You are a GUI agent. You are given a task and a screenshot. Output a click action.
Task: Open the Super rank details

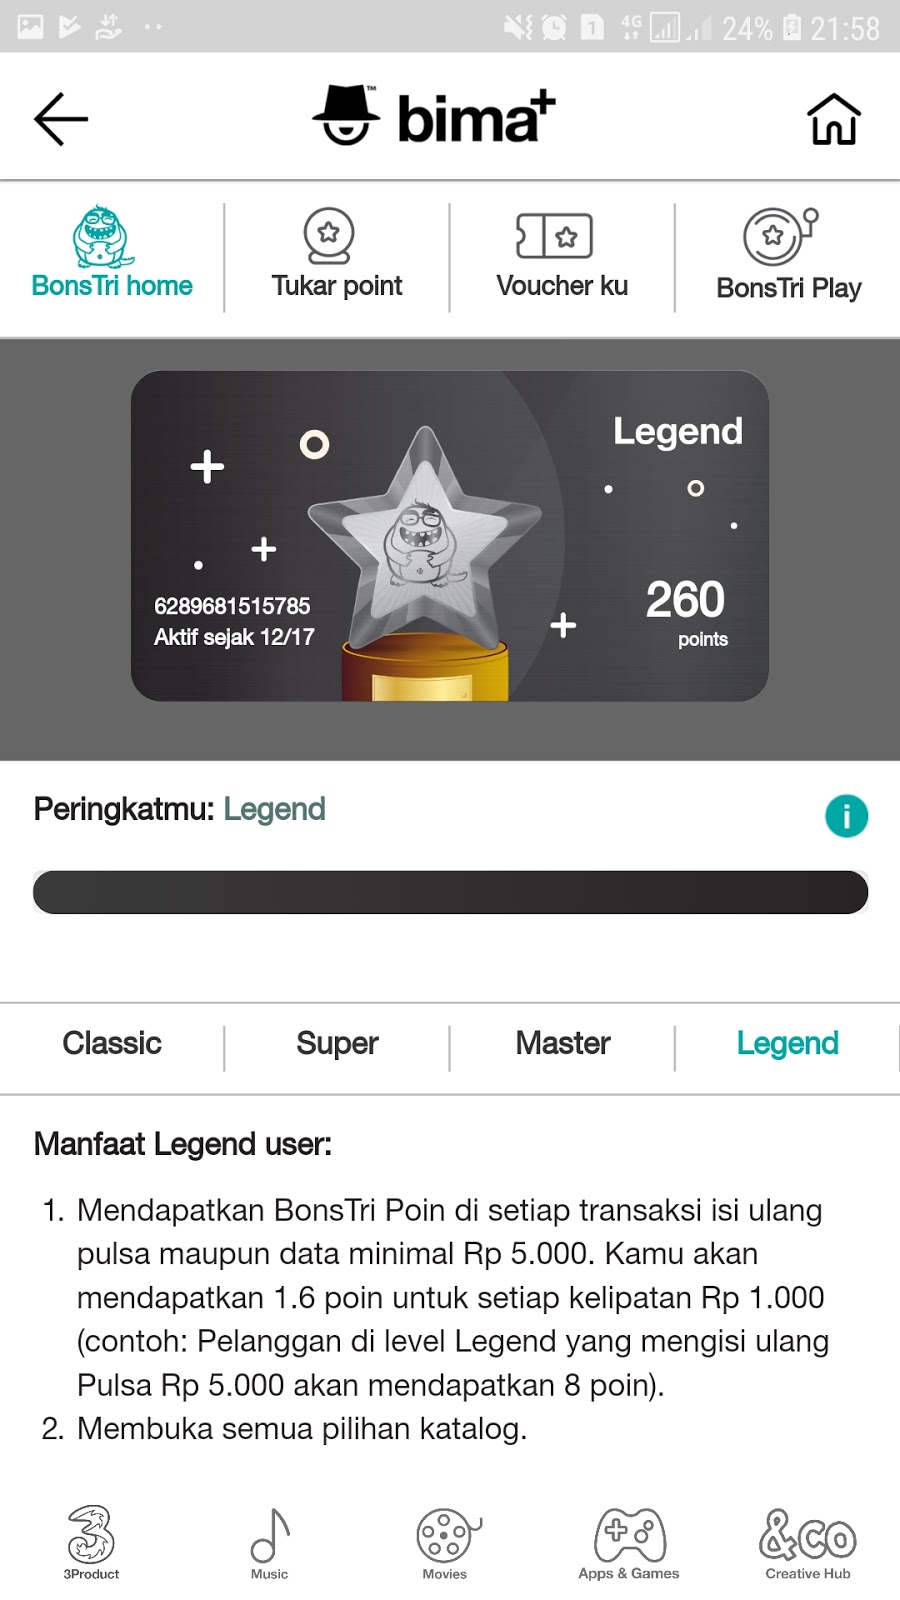tap(336, 1043)
